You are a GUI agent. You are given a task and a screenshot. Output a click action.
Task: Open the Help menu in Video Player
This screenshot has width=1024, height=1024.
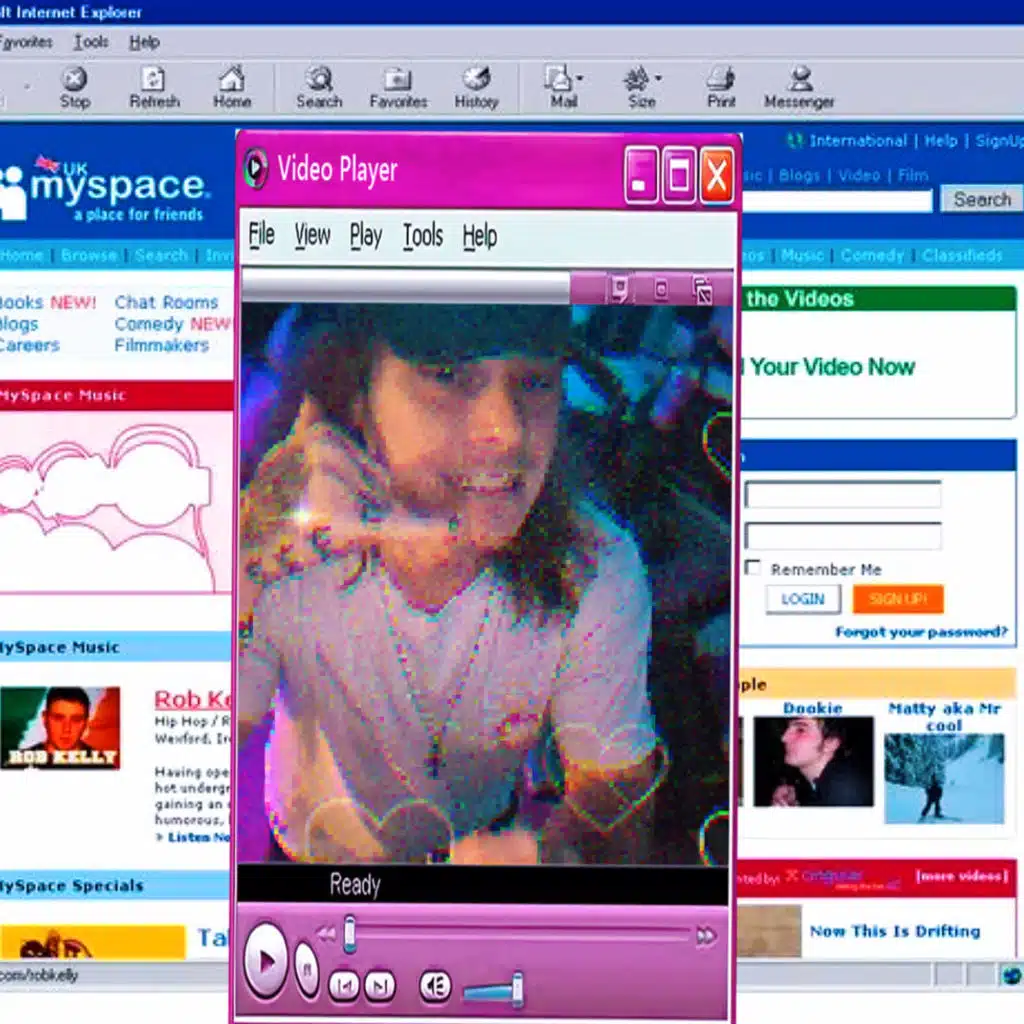click(480, 235)
